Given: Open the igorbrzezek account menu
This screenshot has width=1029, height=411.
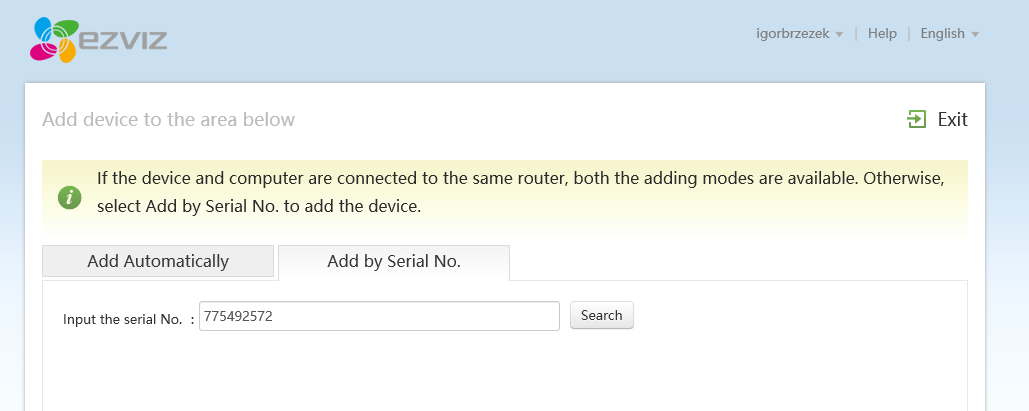Looking at the screenshot, I should tap(793, 33).
